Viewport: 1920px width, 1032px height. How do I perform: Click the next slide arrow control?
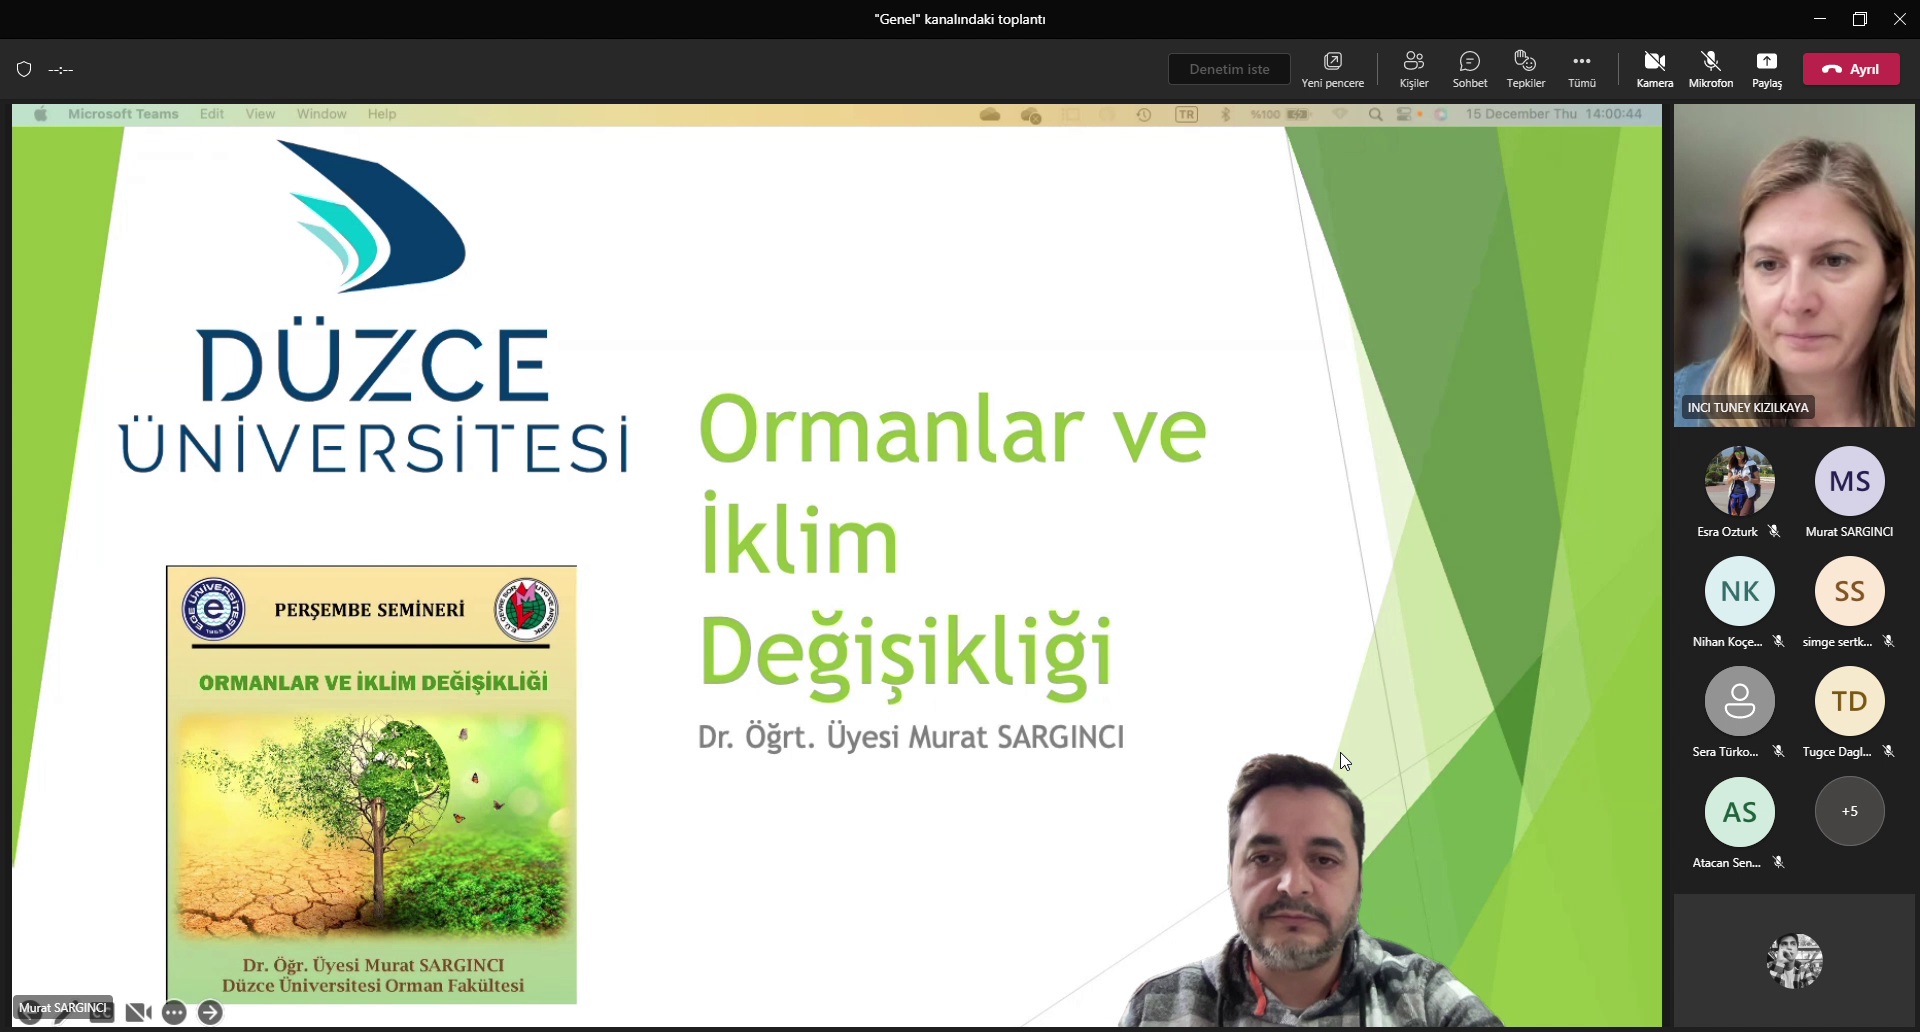coord(210,1013)
